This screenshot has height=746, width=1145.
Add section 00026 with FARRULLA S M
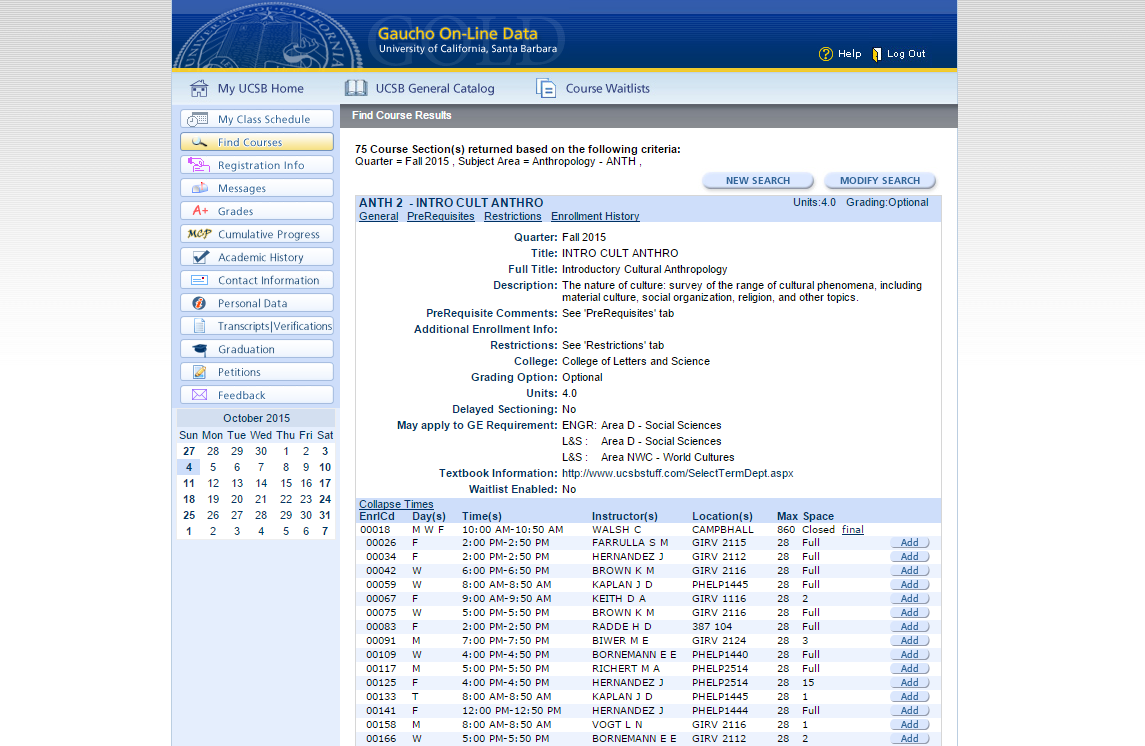910,543
